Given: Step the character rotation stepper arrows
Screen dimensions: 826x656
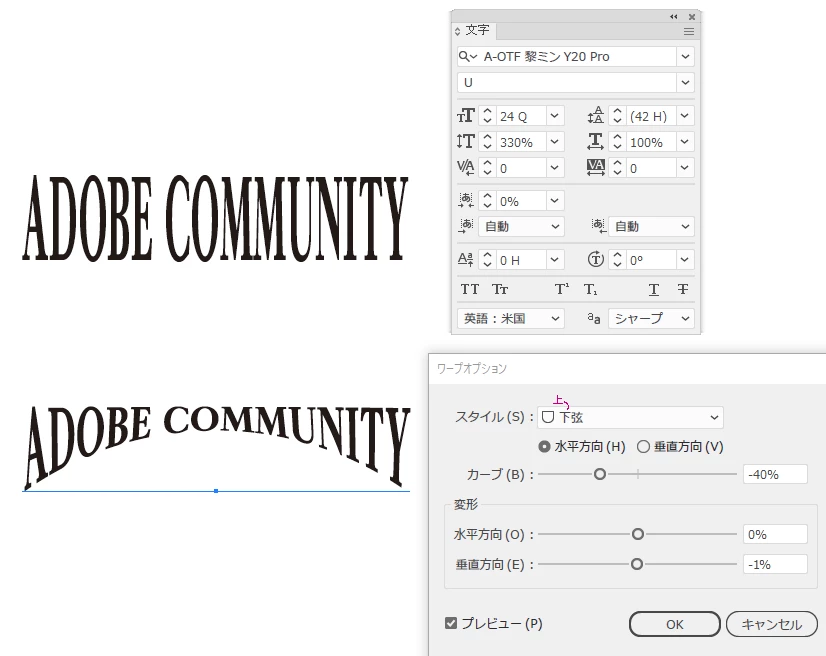Looking at the screenshot, I should [617, 259].
